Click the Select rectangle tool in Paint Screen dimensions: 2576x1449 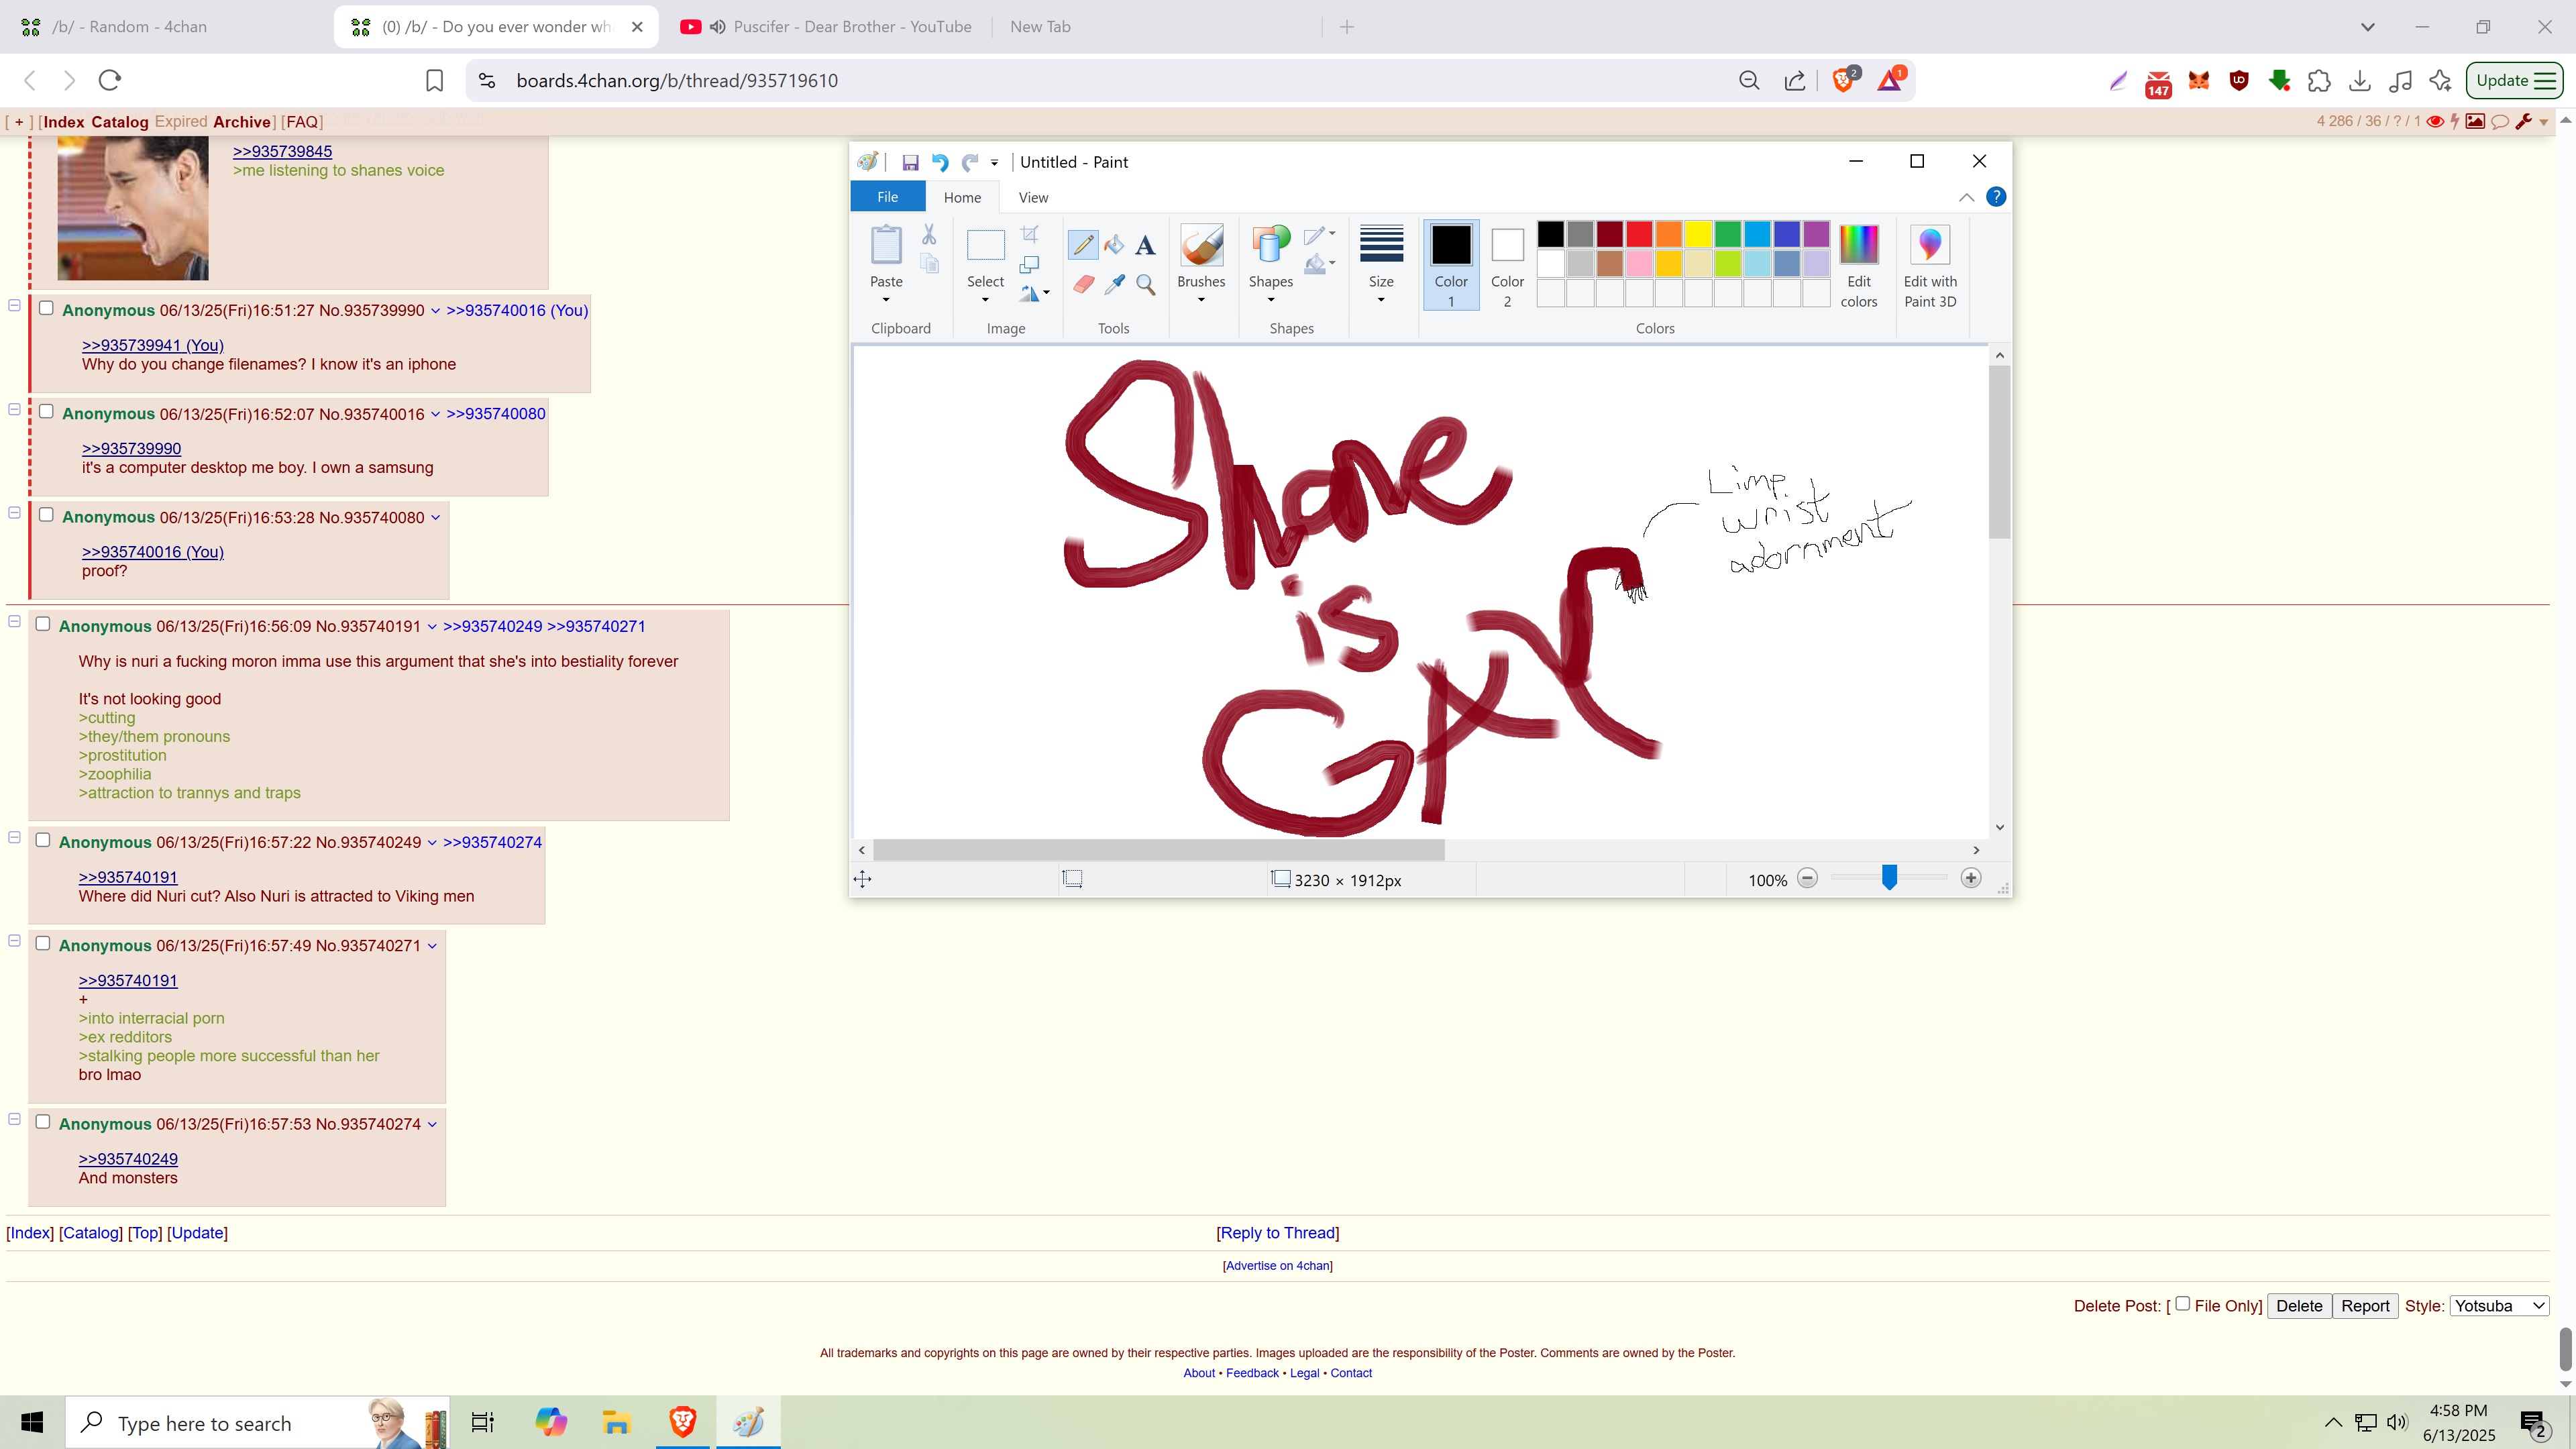click(985, 244)
